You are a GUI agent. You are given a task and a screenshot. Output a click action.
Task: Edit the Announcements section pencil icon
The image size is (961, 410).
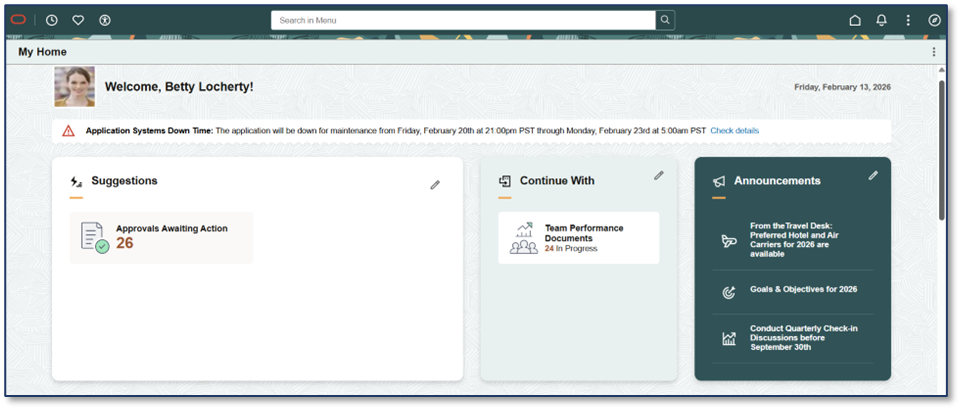point(873,175)
